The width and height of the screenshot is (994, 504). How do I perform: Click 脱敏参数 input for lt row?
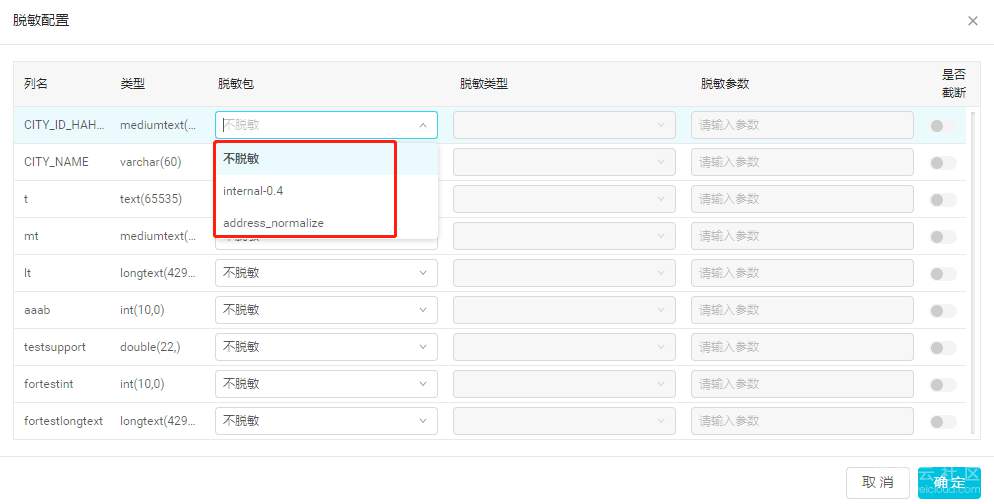802,273
